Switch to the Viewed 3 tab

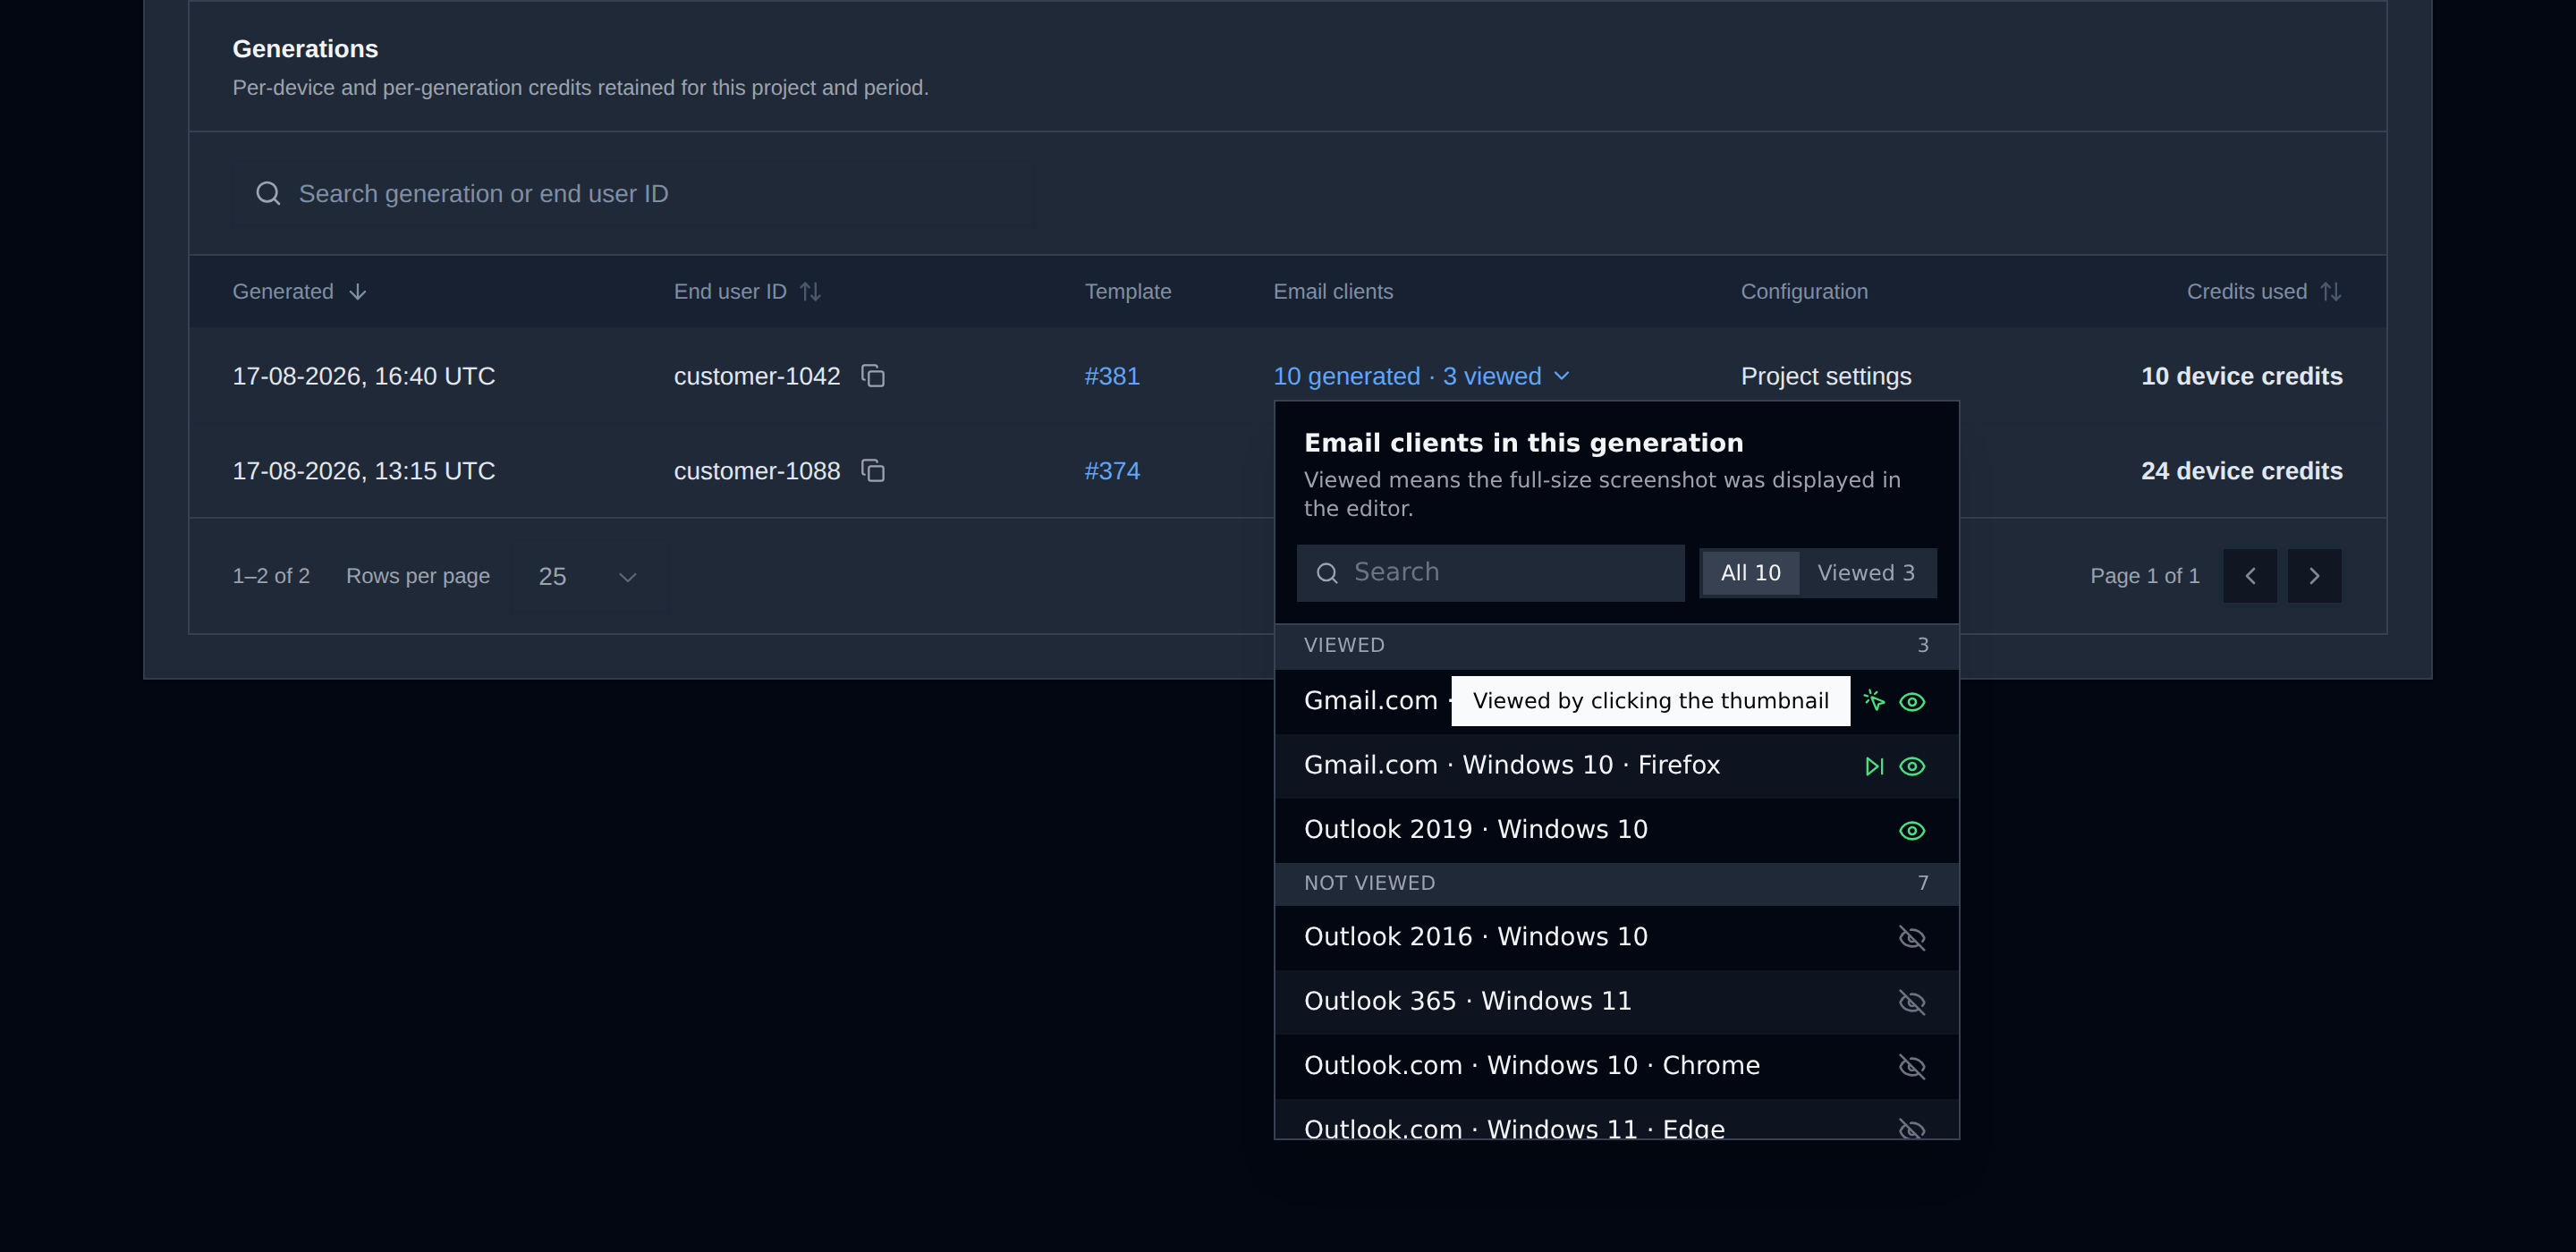coord(1866,573)
